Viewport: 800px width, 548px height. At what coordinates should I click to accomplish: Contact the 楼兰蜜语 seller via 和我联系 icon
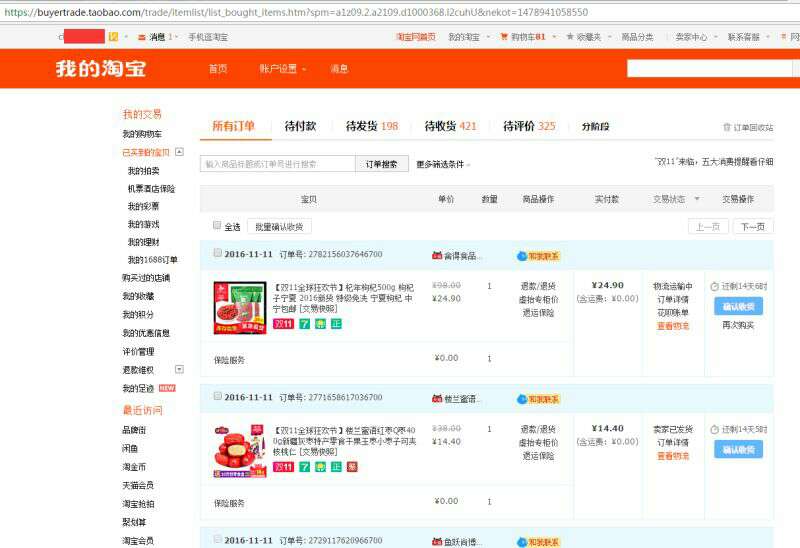pyautogui.click(x=538, y=399)
